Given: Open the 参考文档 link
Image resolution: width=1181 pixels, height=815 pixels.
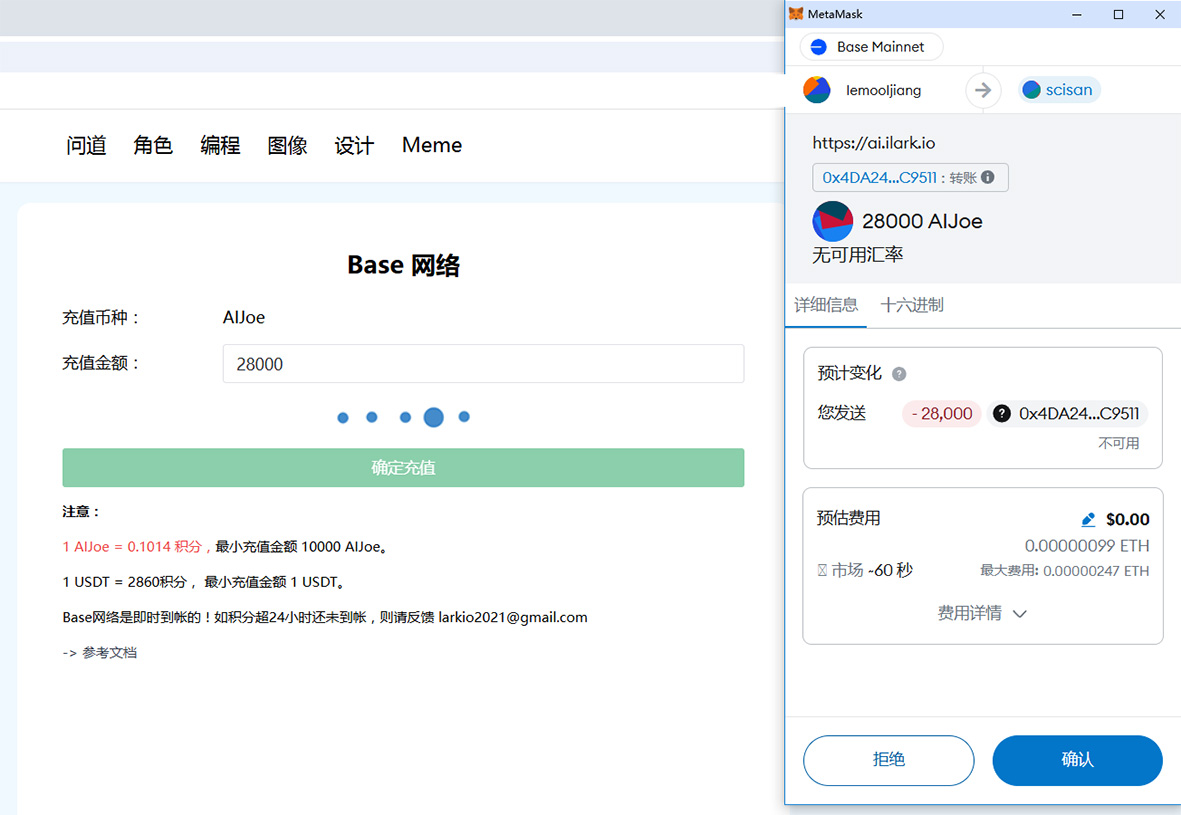Looking at the screenshot, I should coord(109,653).
